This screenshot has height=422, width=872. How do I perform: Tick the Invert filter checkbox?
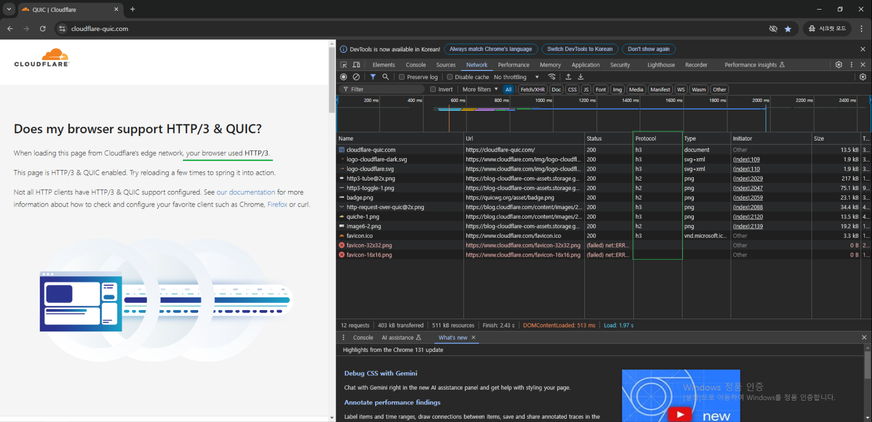434,89
